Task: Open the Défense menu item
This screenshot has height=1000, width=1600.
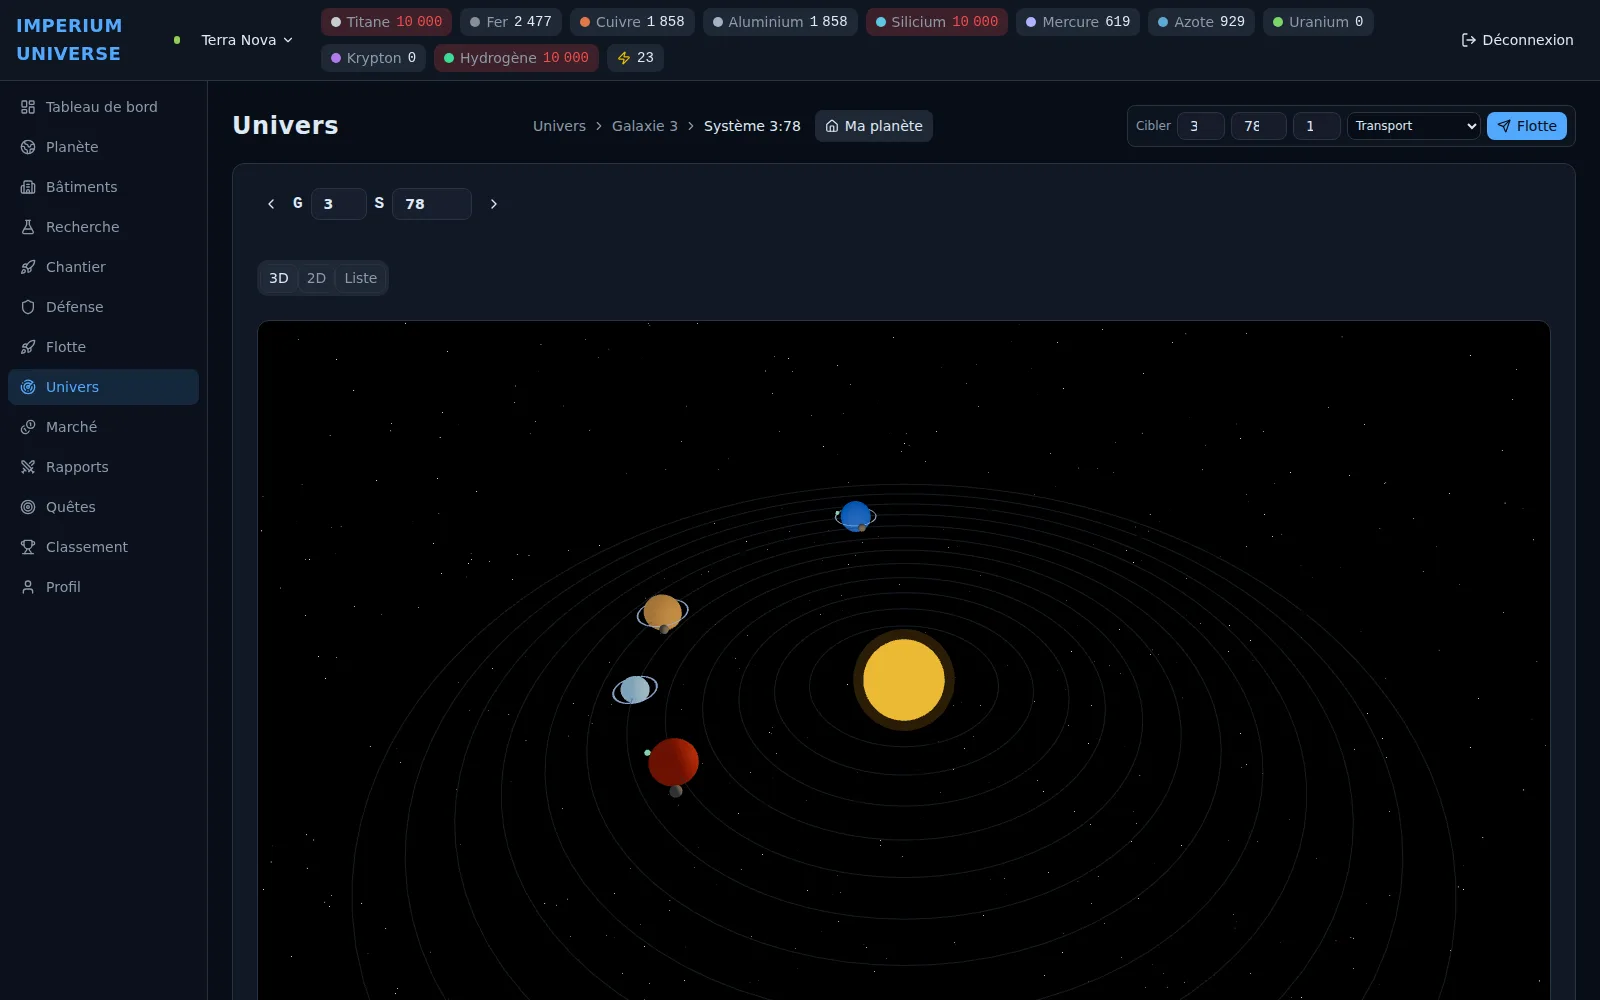Action: tap(103, 307)
